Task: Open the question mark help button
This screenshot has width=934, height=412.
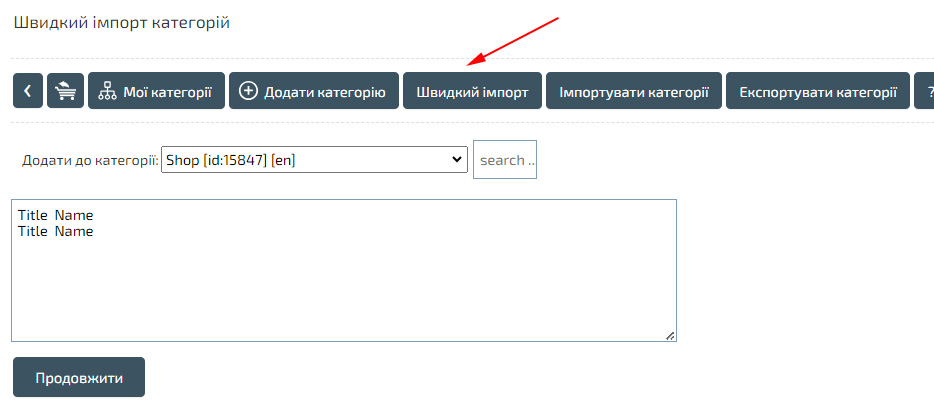Action: click(x=926, y=91)
